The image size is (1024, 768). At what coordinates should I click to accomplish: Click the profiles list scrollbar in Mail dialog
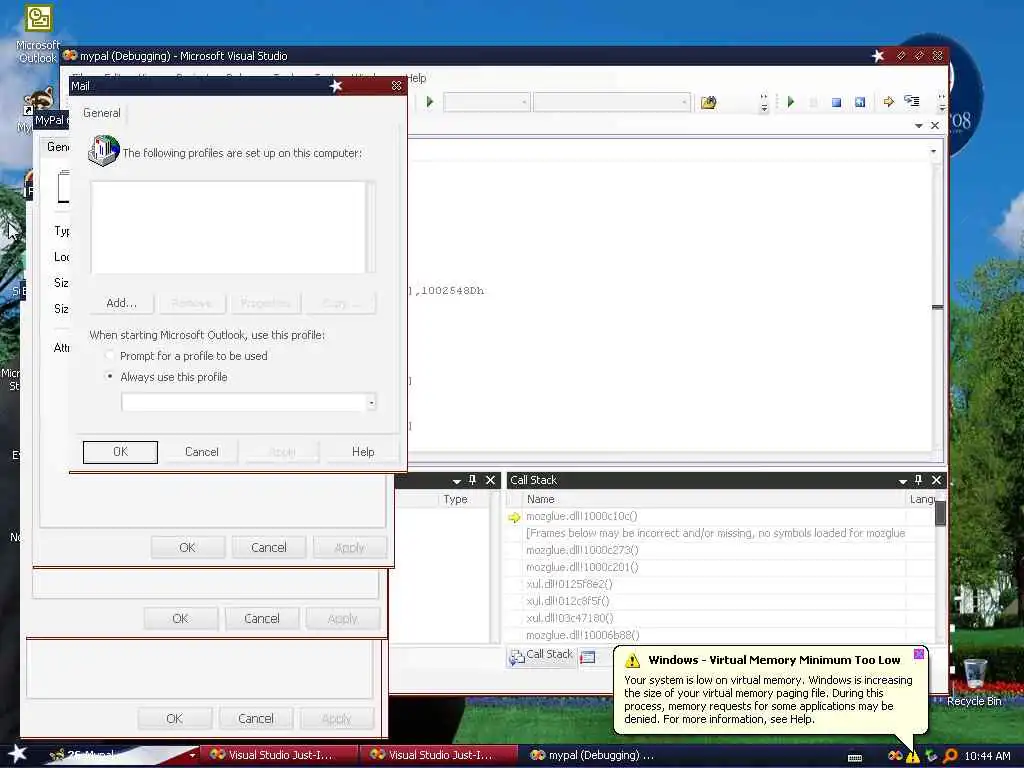(x=371, y=227)
